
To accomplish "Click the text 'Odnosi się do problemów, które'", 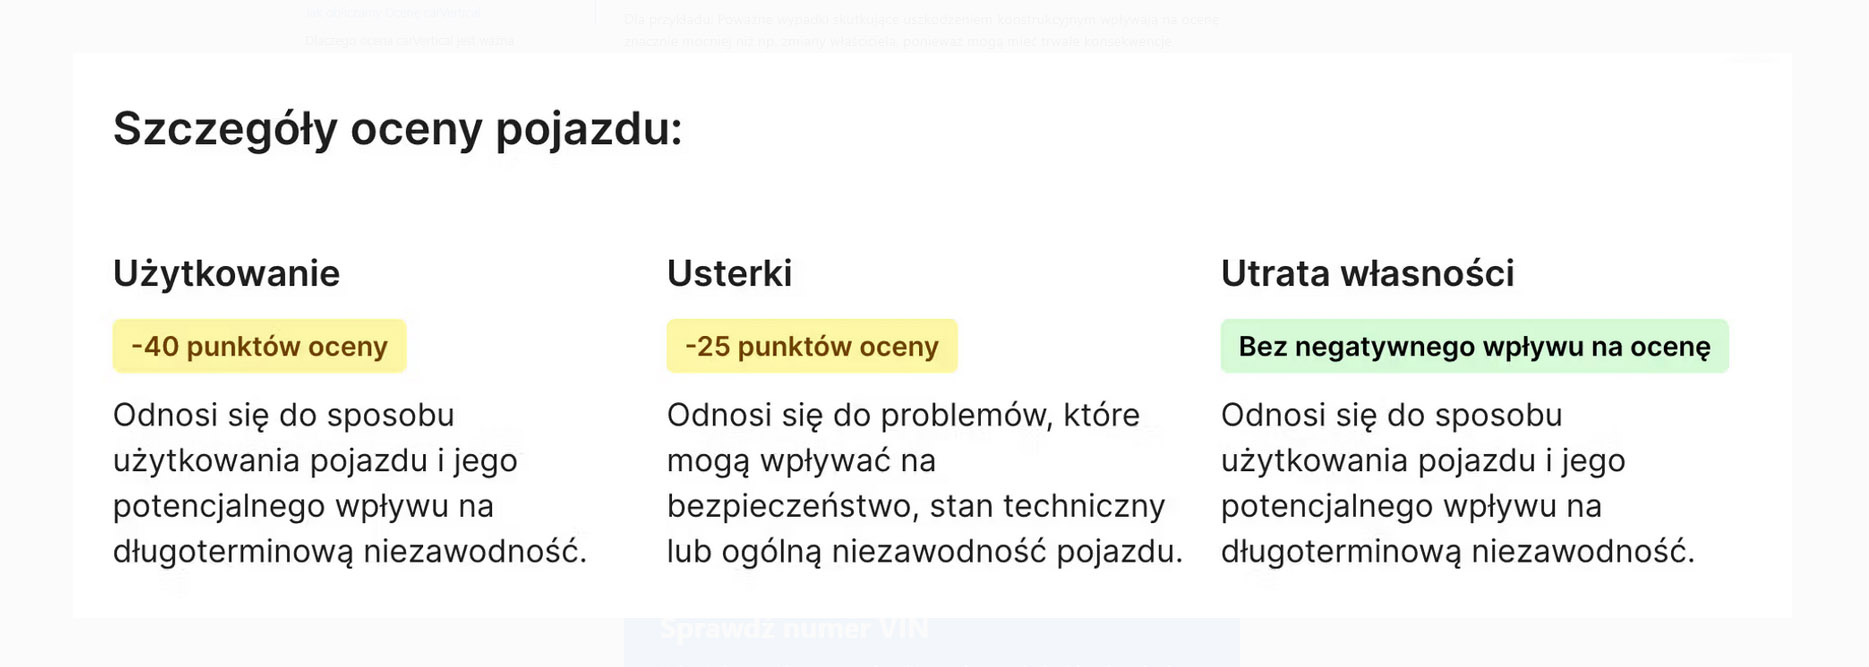I will point(903,415).
